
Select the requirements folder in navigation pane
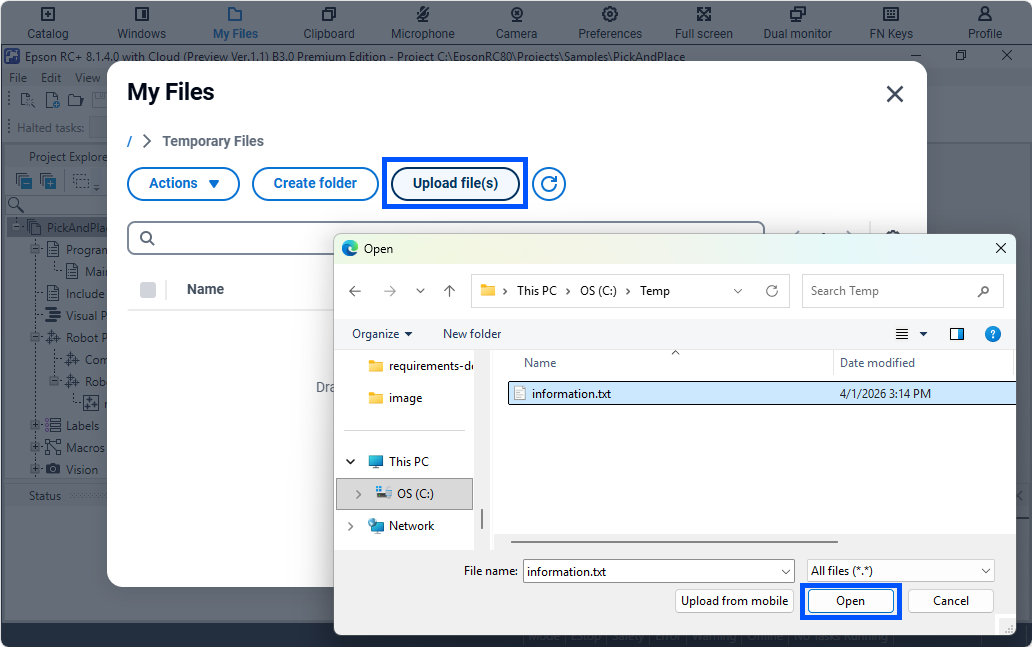(x=421, y=366)
